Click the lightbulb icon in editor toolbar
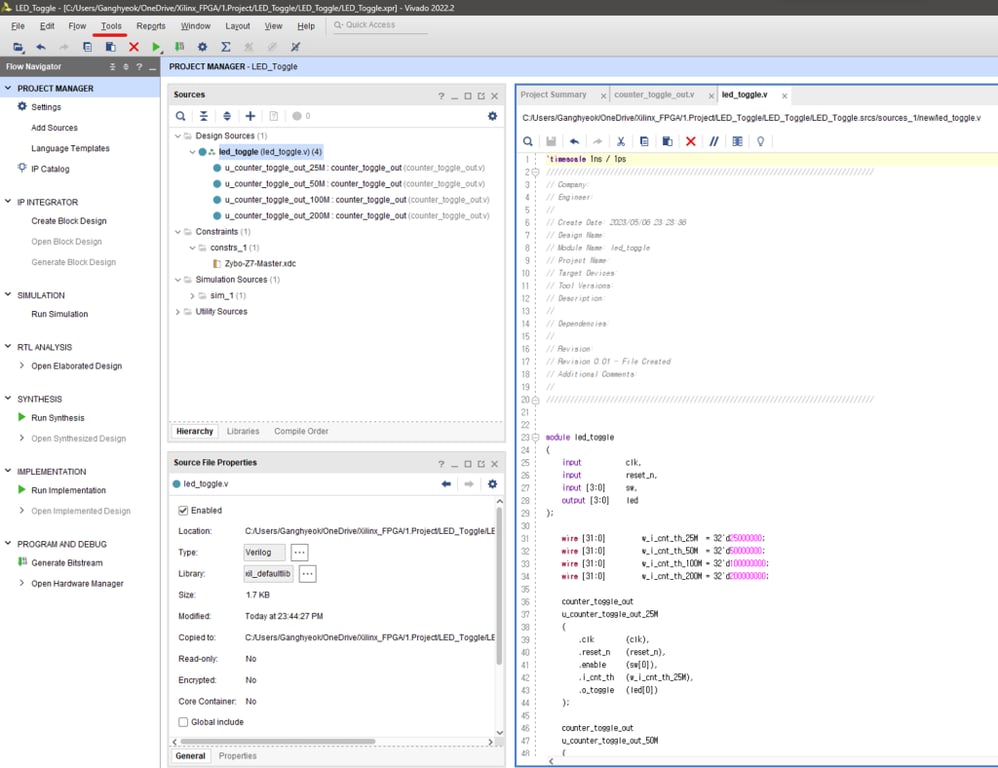998x768 pixels. pos(760,142)
